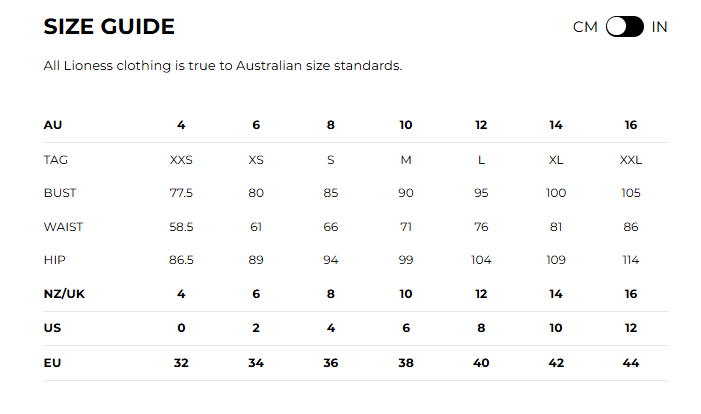The image size is (701, 414).
Task: Click the Australian size standards note
Action: [223, 66]
